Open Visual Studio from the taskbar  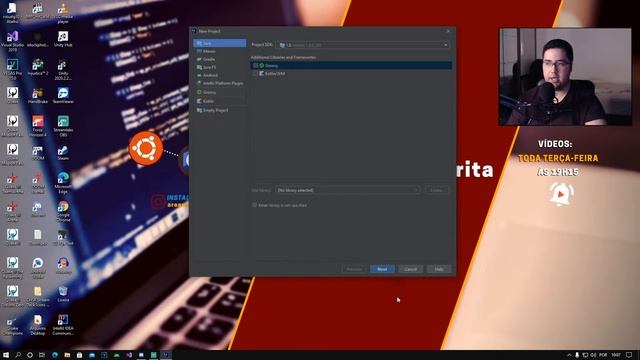point(129,355)
